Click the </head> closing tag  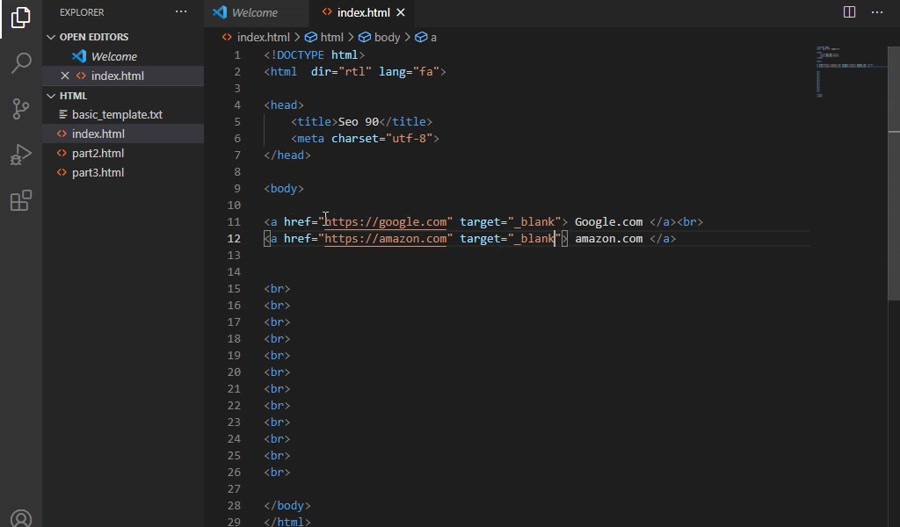(x=287, y=155)
